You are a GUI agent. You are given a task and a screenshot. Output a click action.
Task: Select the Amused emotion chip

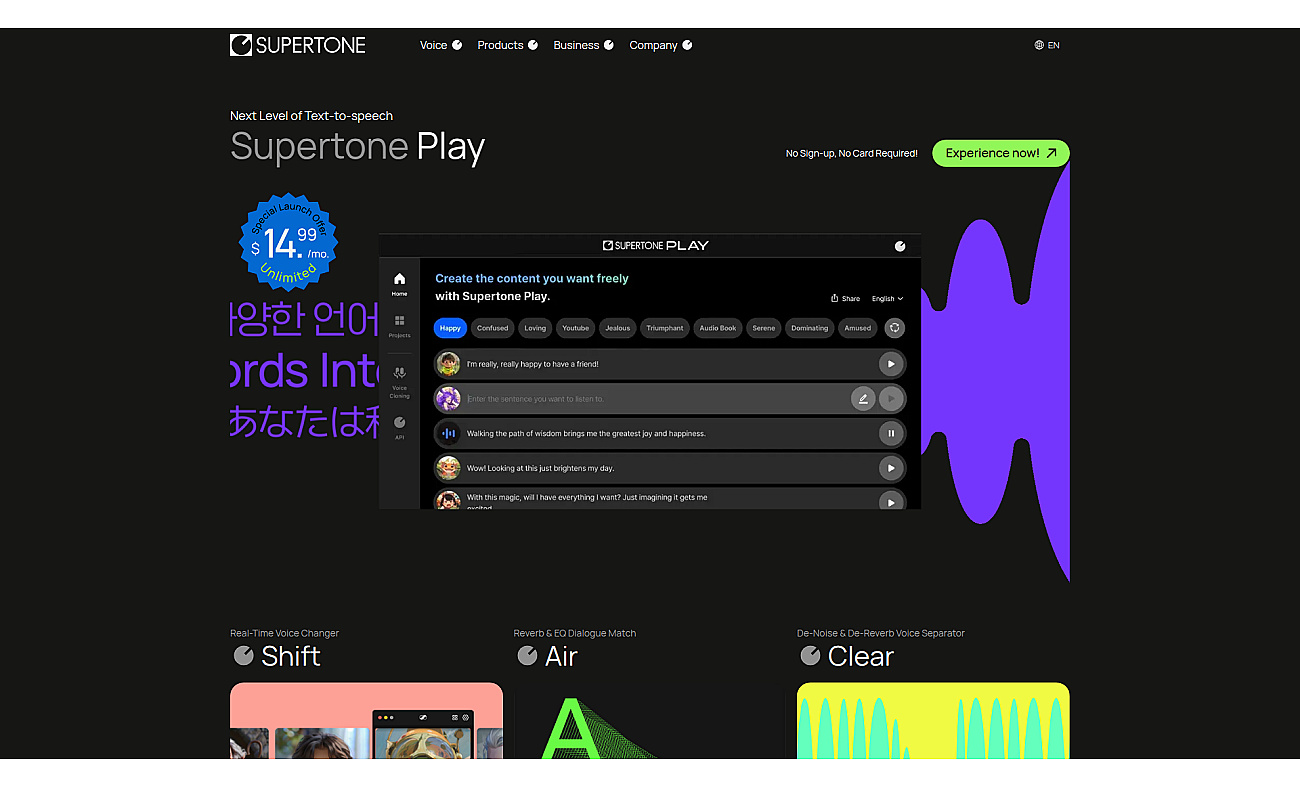pos(858,328)
